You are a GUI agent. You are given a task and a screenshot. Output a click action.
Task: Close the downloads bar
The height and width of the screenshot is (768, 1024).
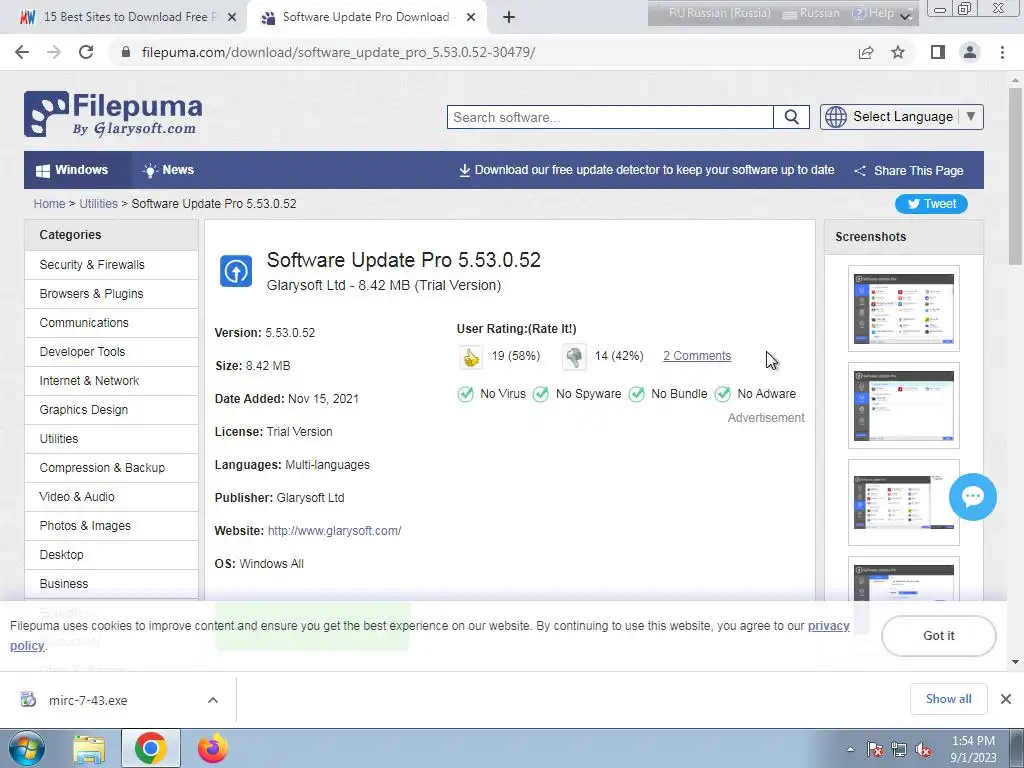1006,699
